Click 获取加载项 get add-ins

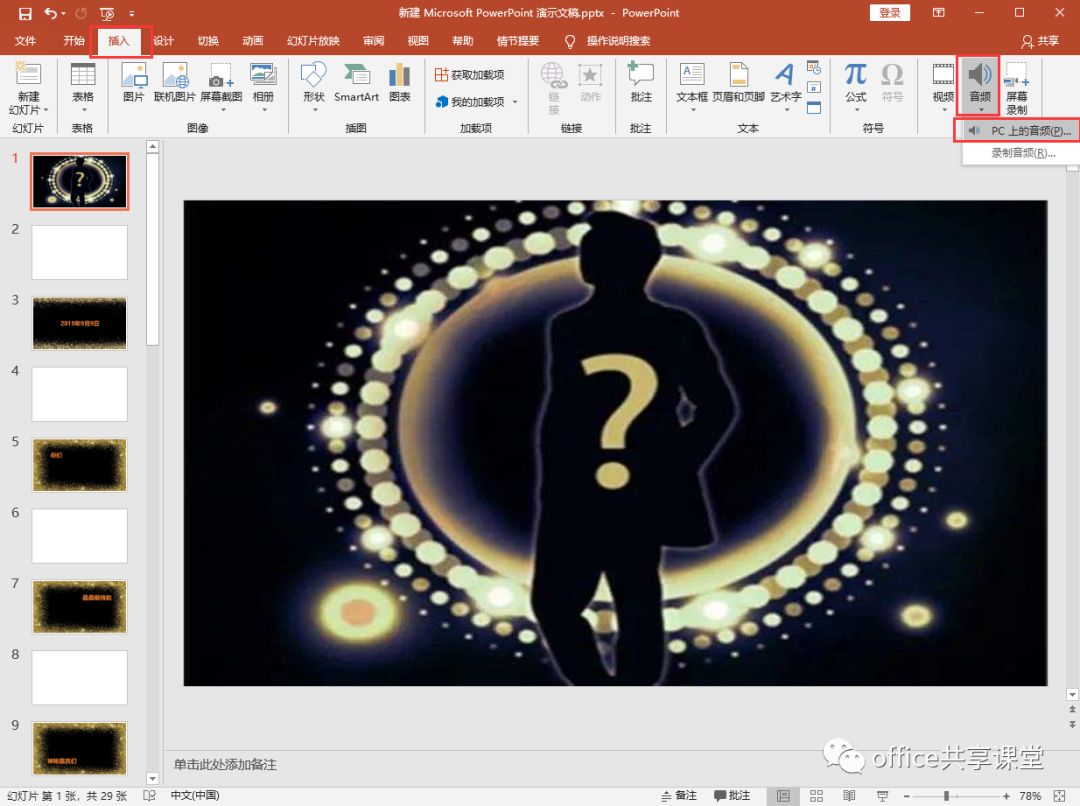click(470, 74)
